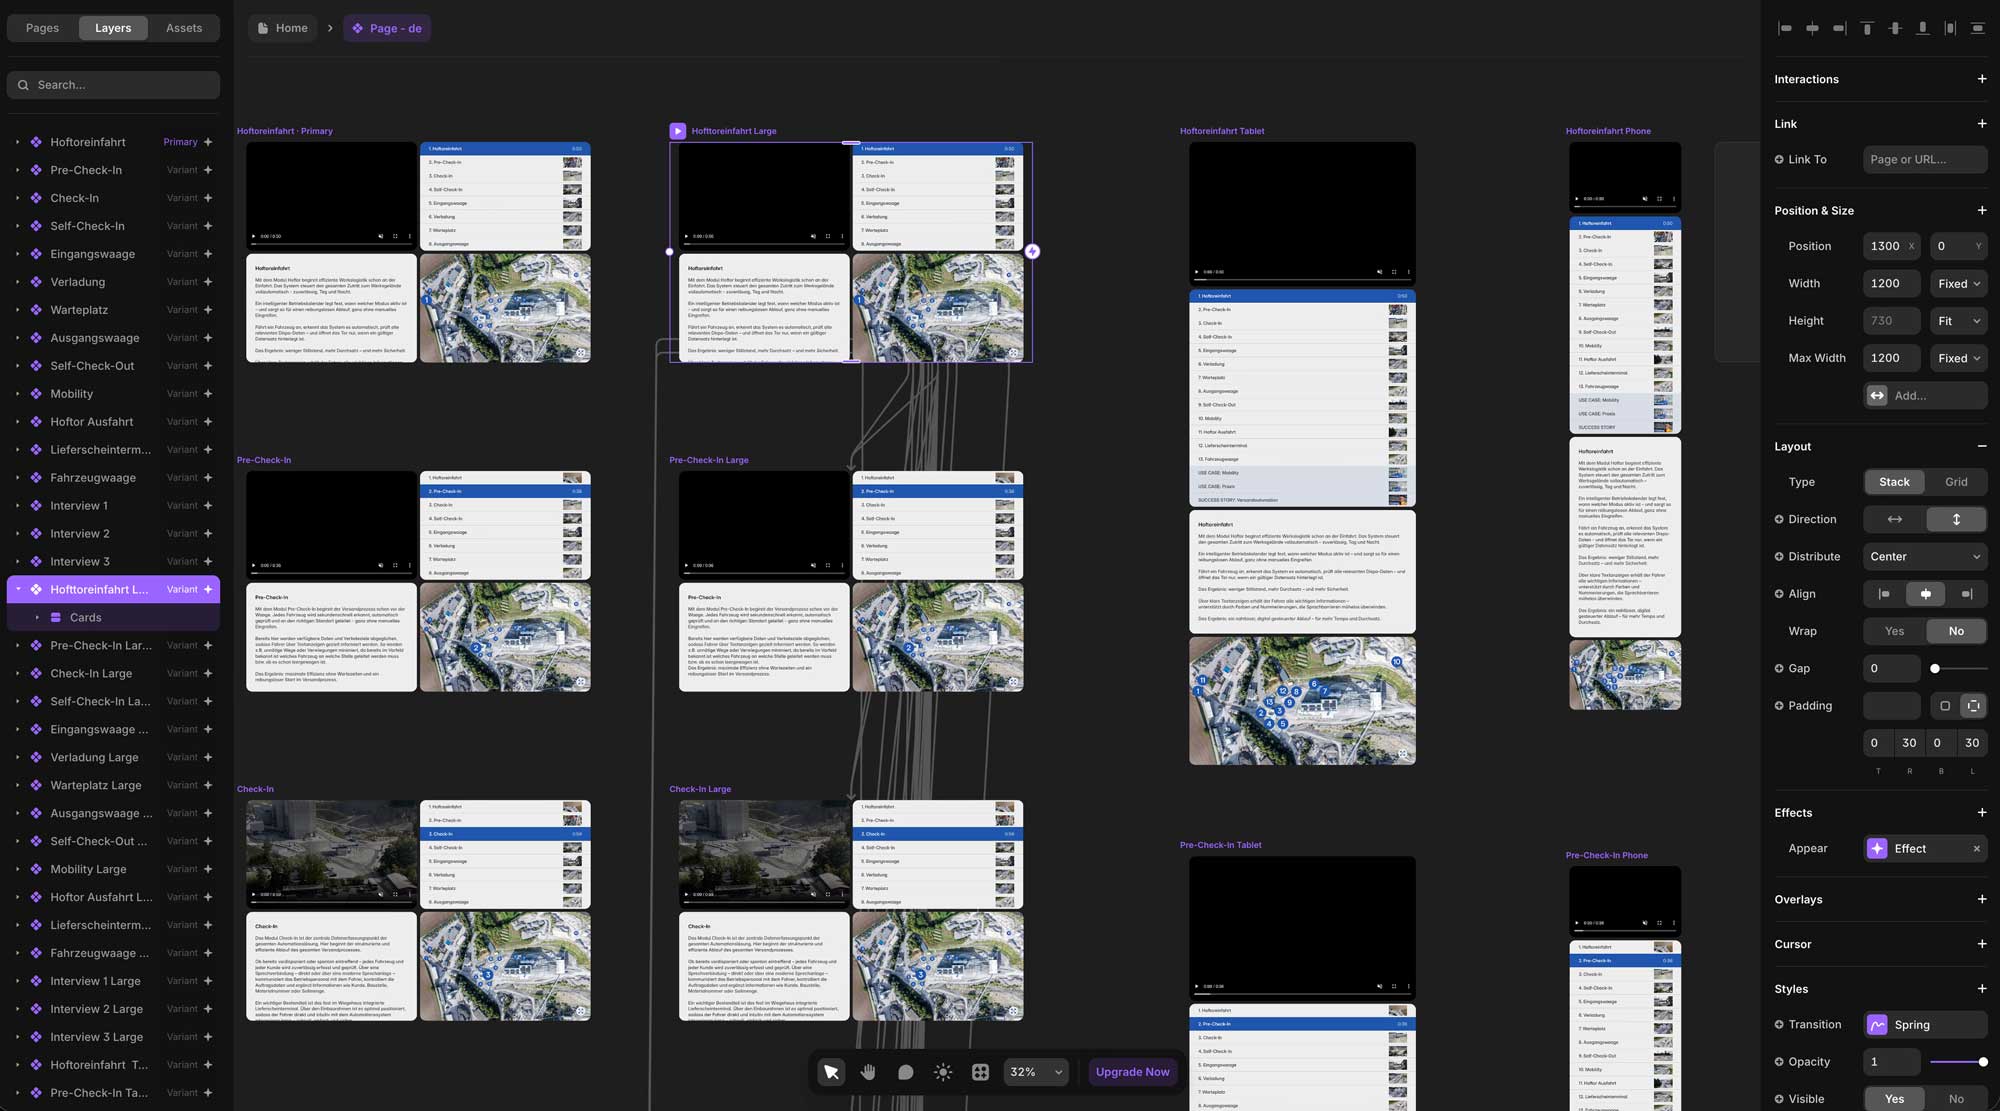Click distribute horizontally icon

click(1950, 28)
